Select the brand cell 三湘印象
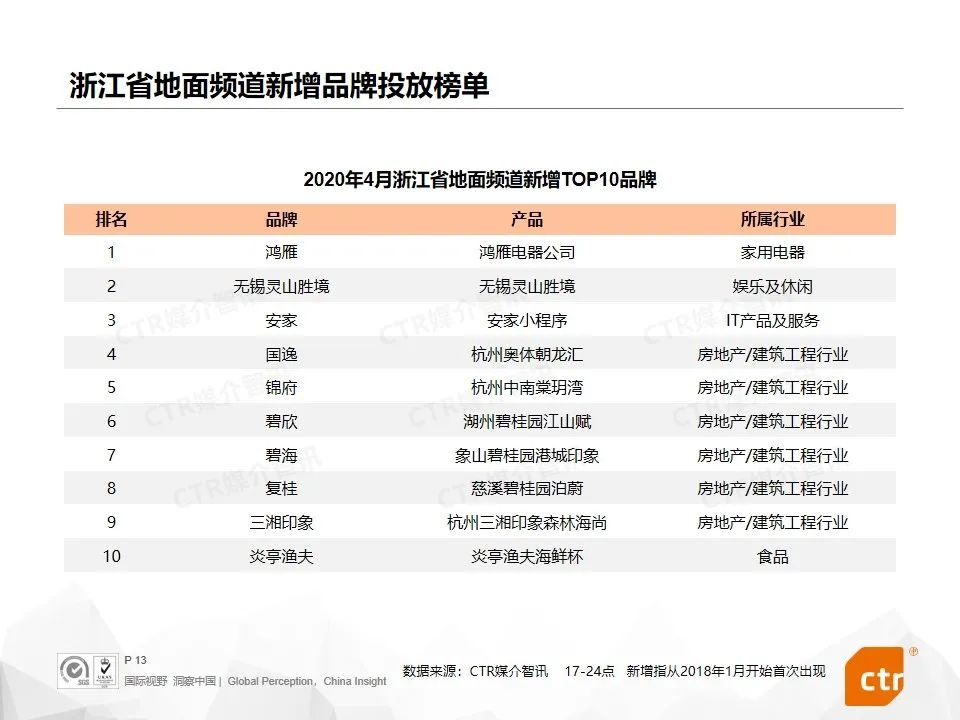The height and width of the screenshot is (720, 960). click(x=281, y=523)
